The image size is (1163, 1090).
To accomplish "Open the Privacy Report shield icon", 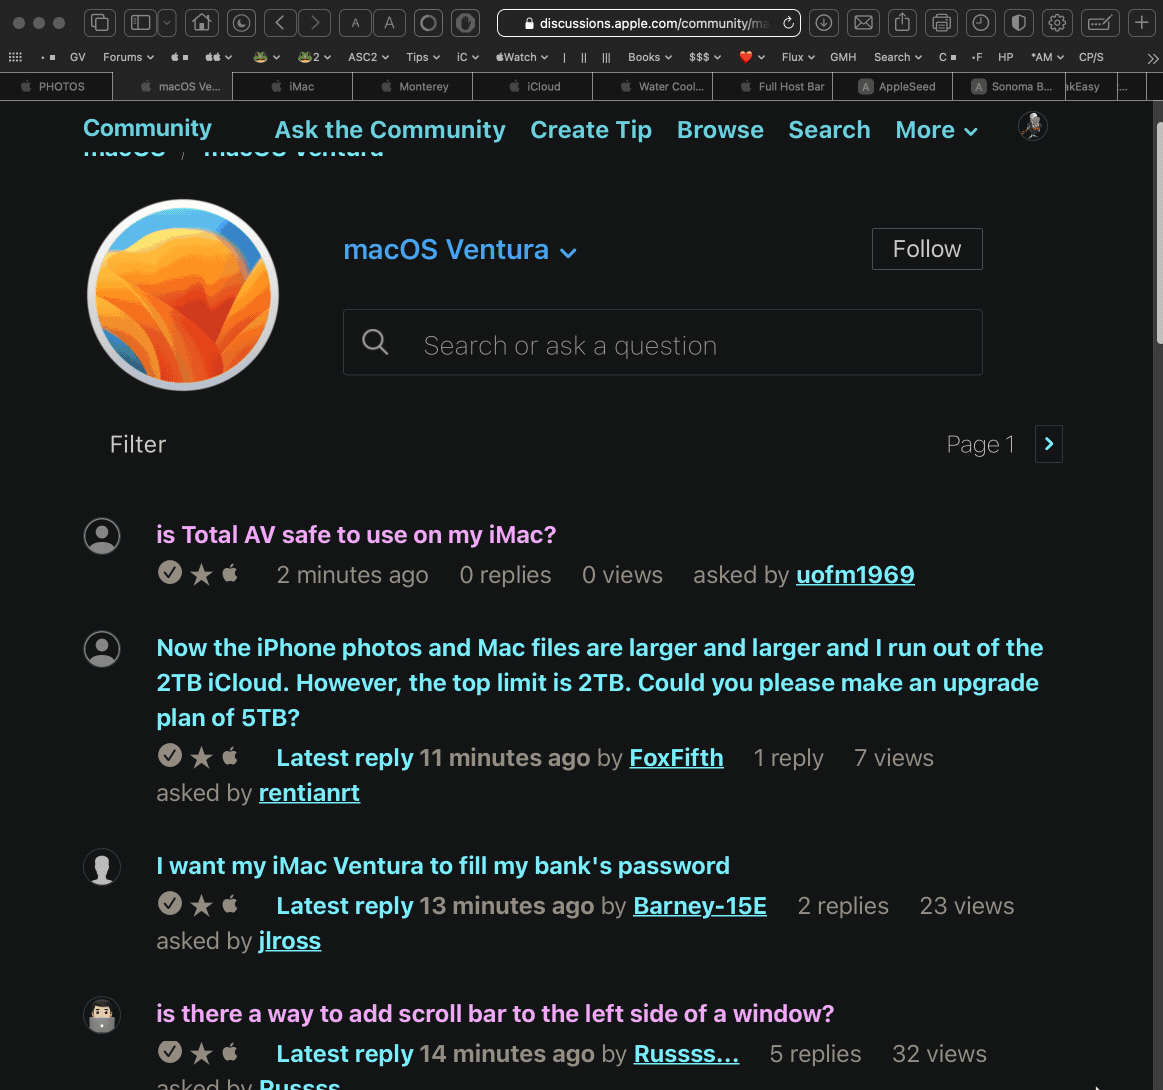I will (1018, 23).
